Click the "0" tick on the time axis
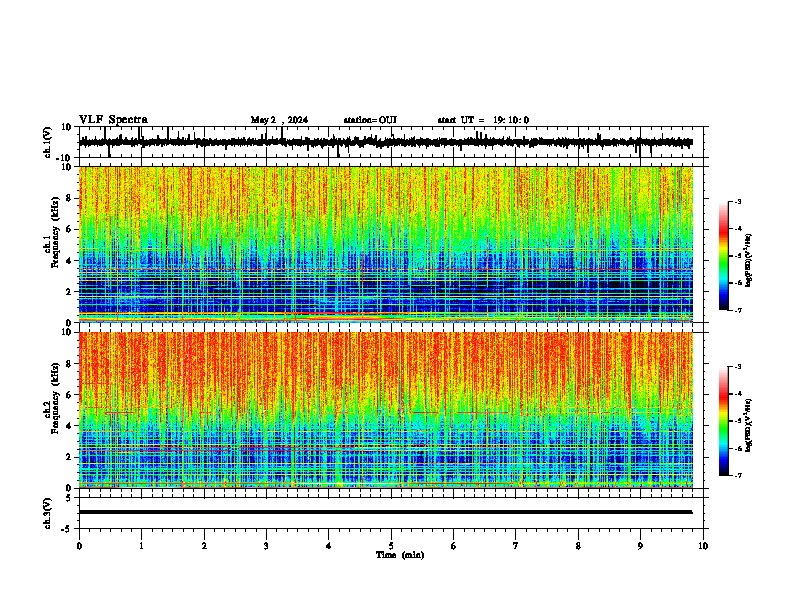Viewport: 792px width, 612px height. coord(79,546)
